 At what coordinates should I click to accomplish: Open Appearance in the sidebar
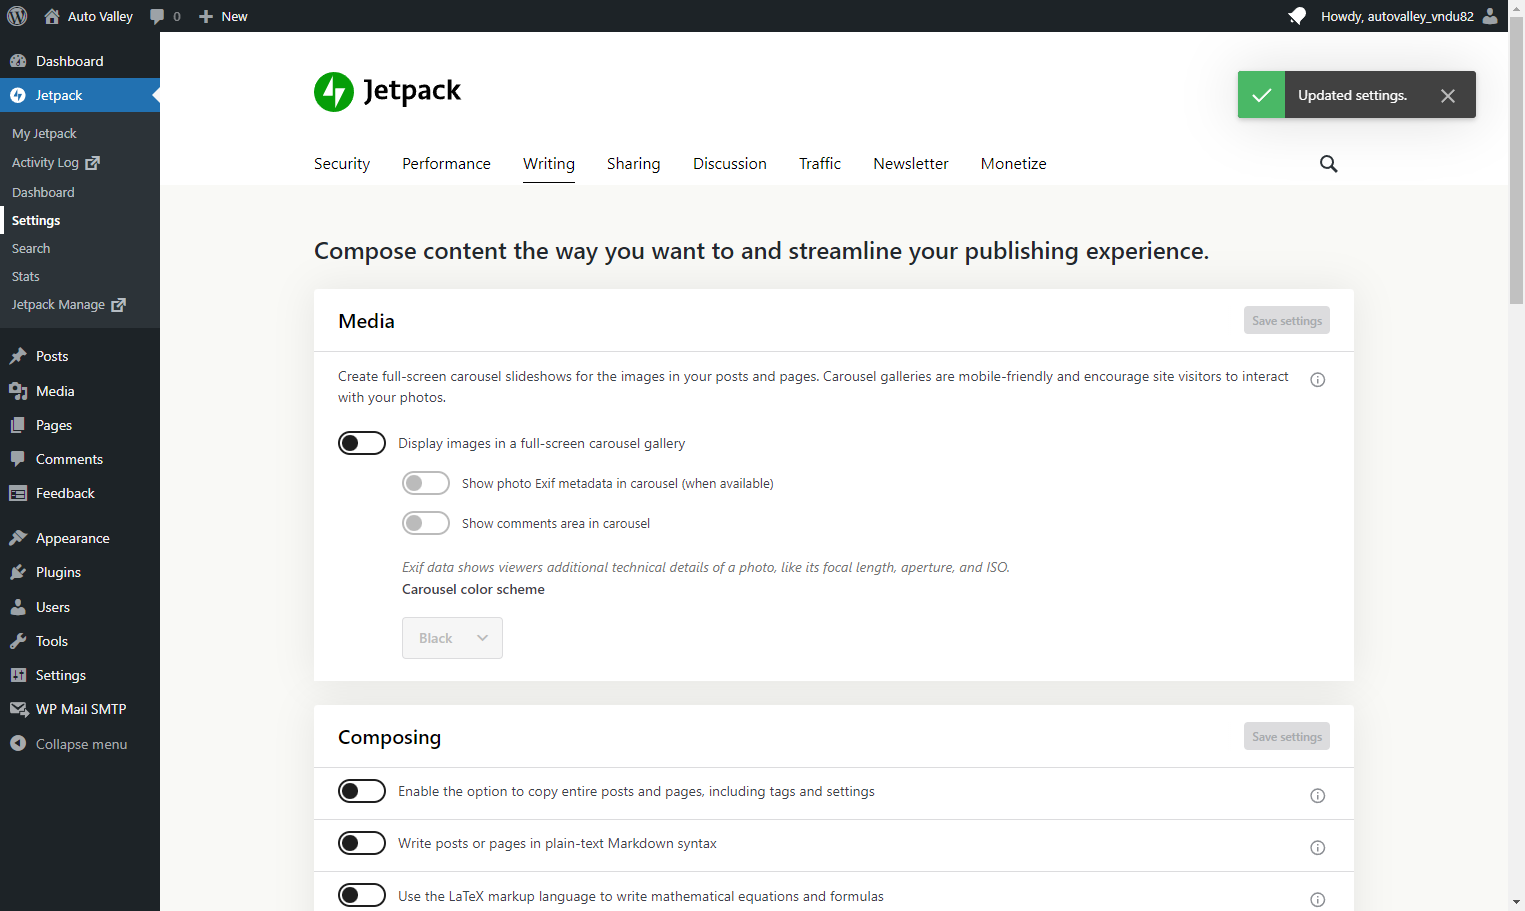pos(80,538)
